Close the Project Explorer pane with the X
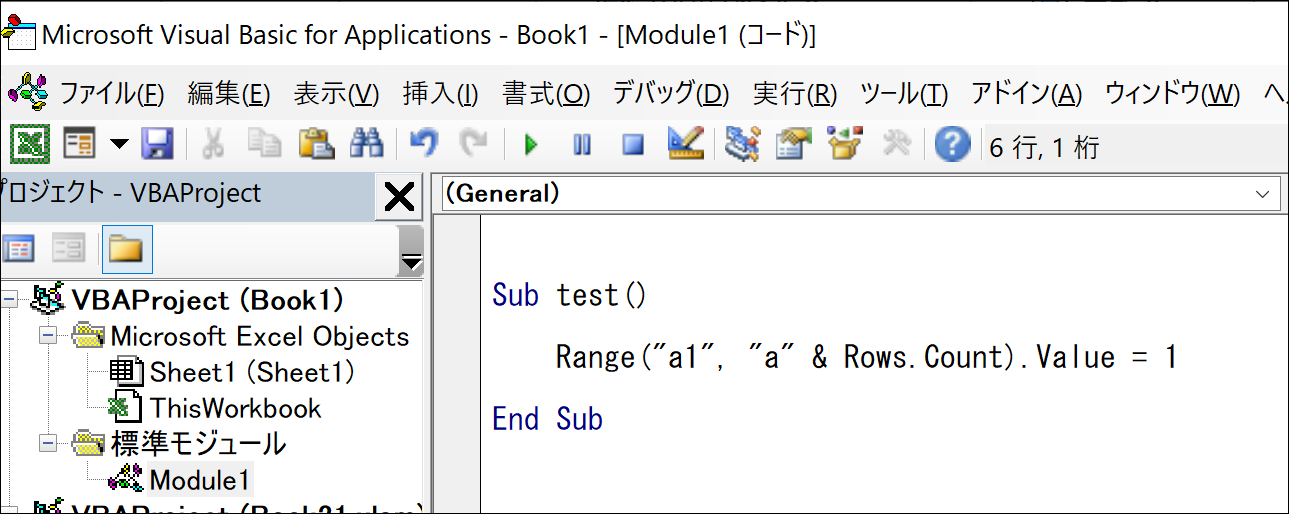This screenshot has width=1289, height=514. [399, 196]
